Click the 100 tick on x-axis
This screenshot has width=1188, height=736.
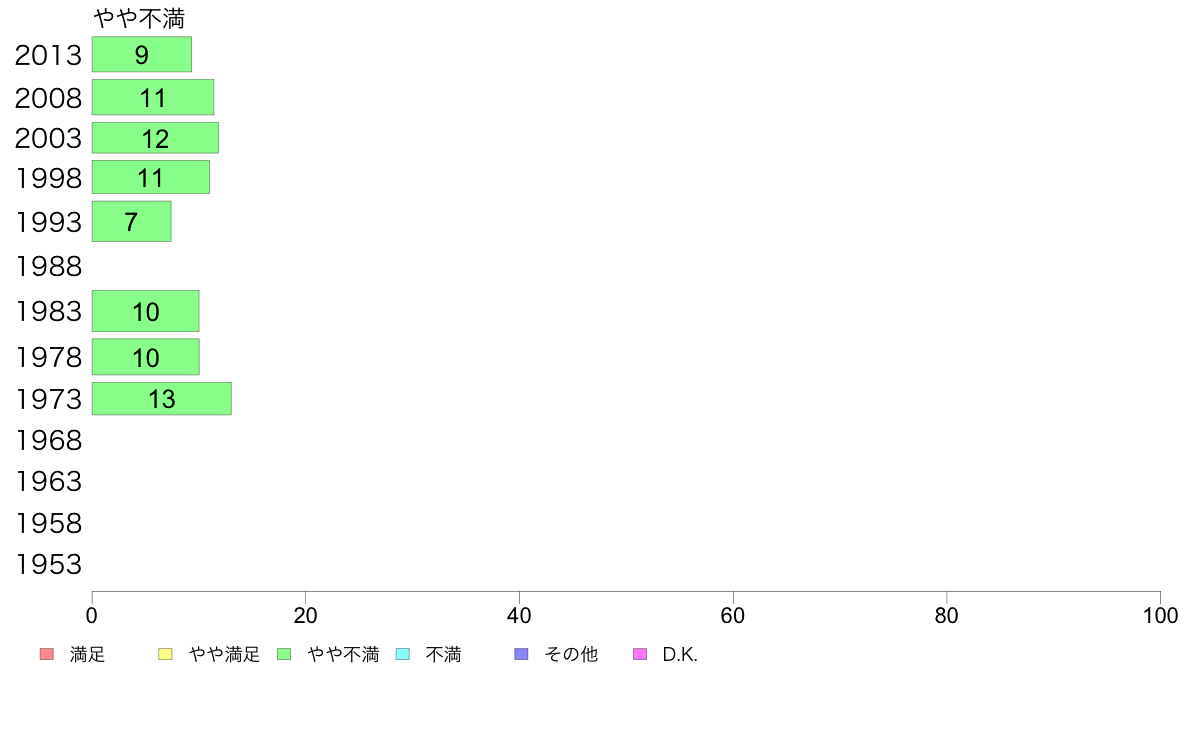tap(1160, 615)
